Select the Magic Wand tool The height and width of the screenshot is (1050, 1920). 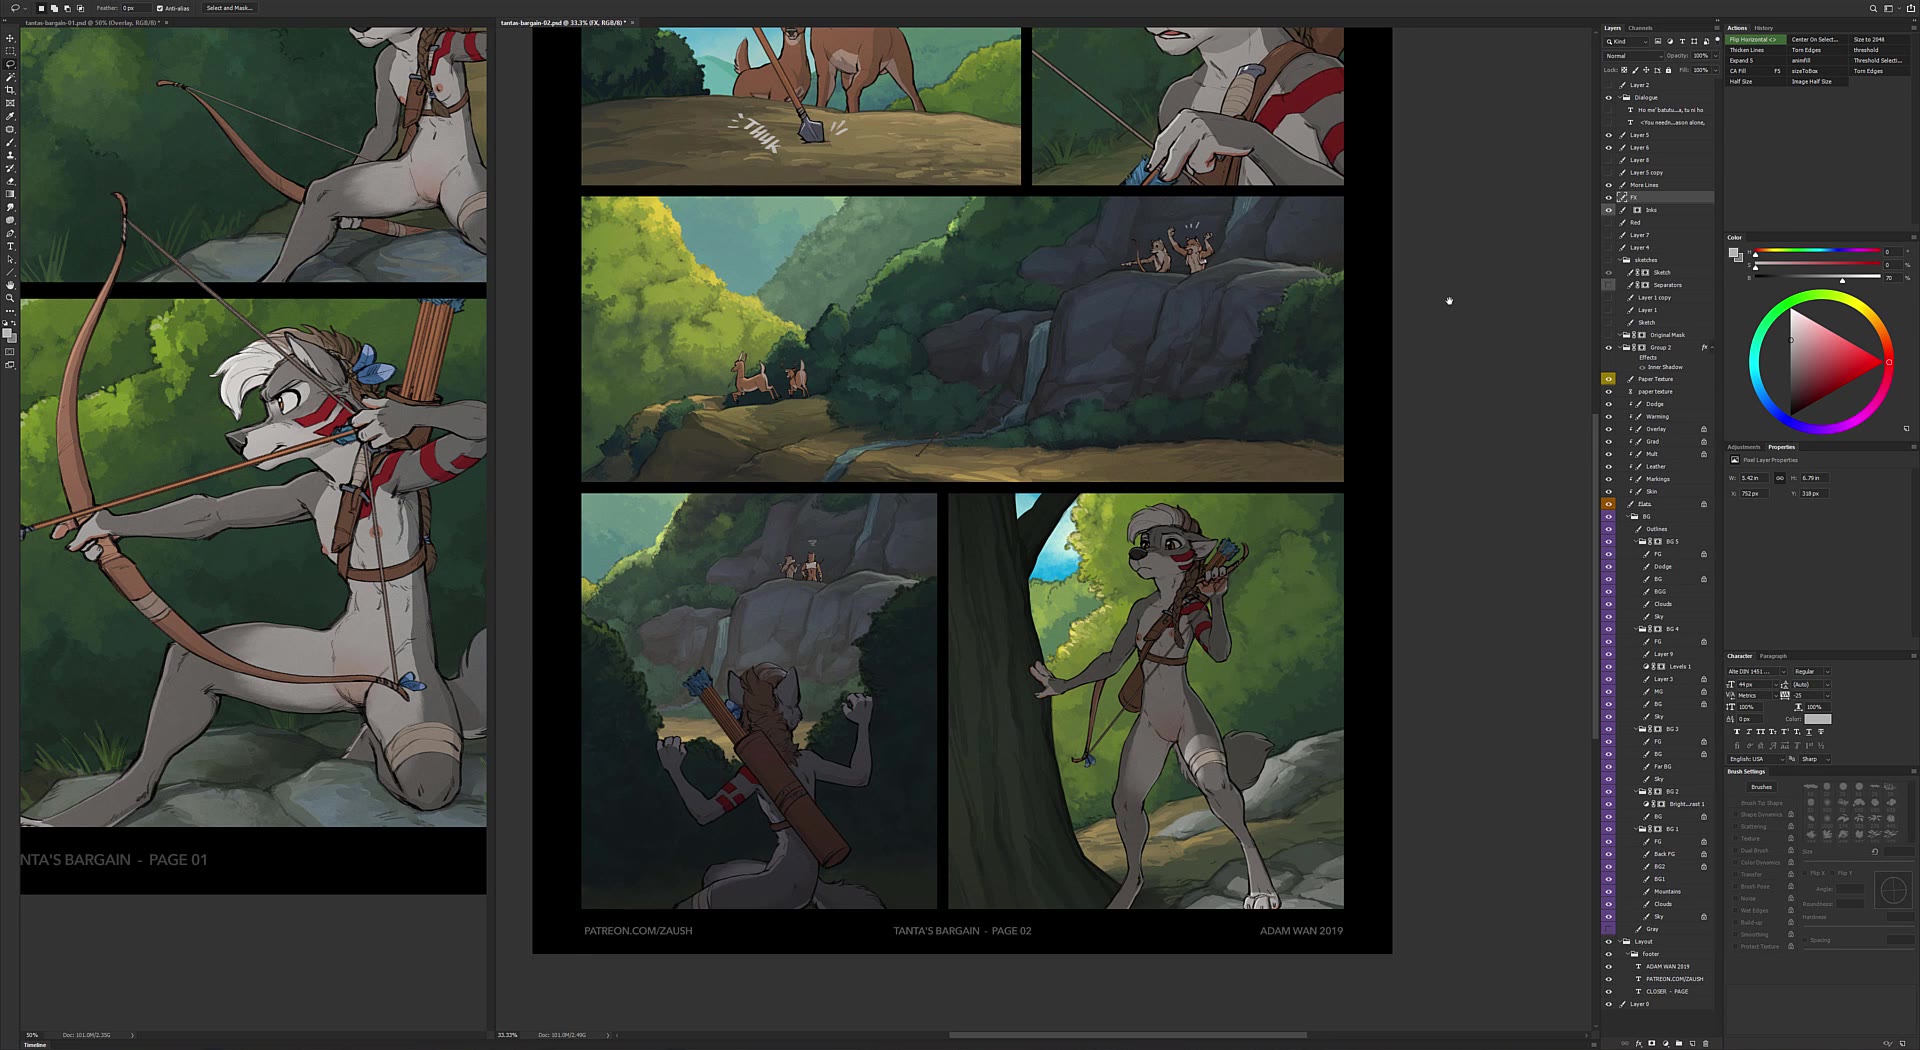coord(10,77)
